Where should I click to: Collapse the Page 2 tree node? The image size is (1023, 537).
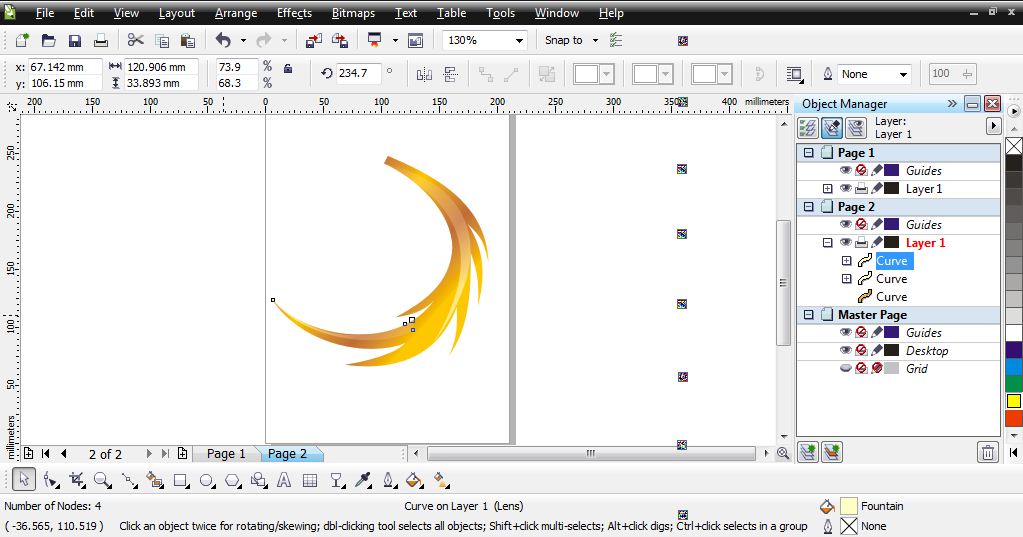[808, 207]
